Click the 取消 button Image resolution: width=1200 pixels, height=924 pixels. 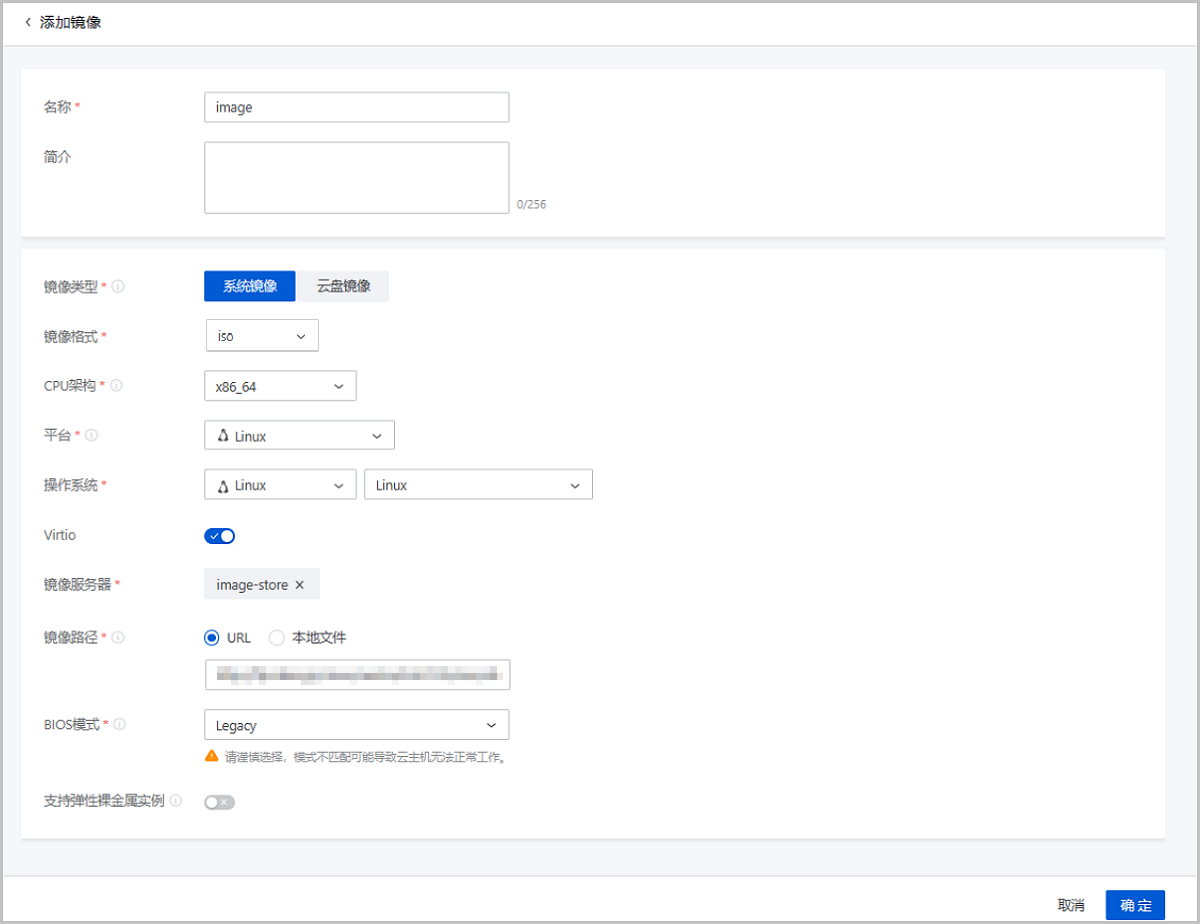(x=1071, y=905)
